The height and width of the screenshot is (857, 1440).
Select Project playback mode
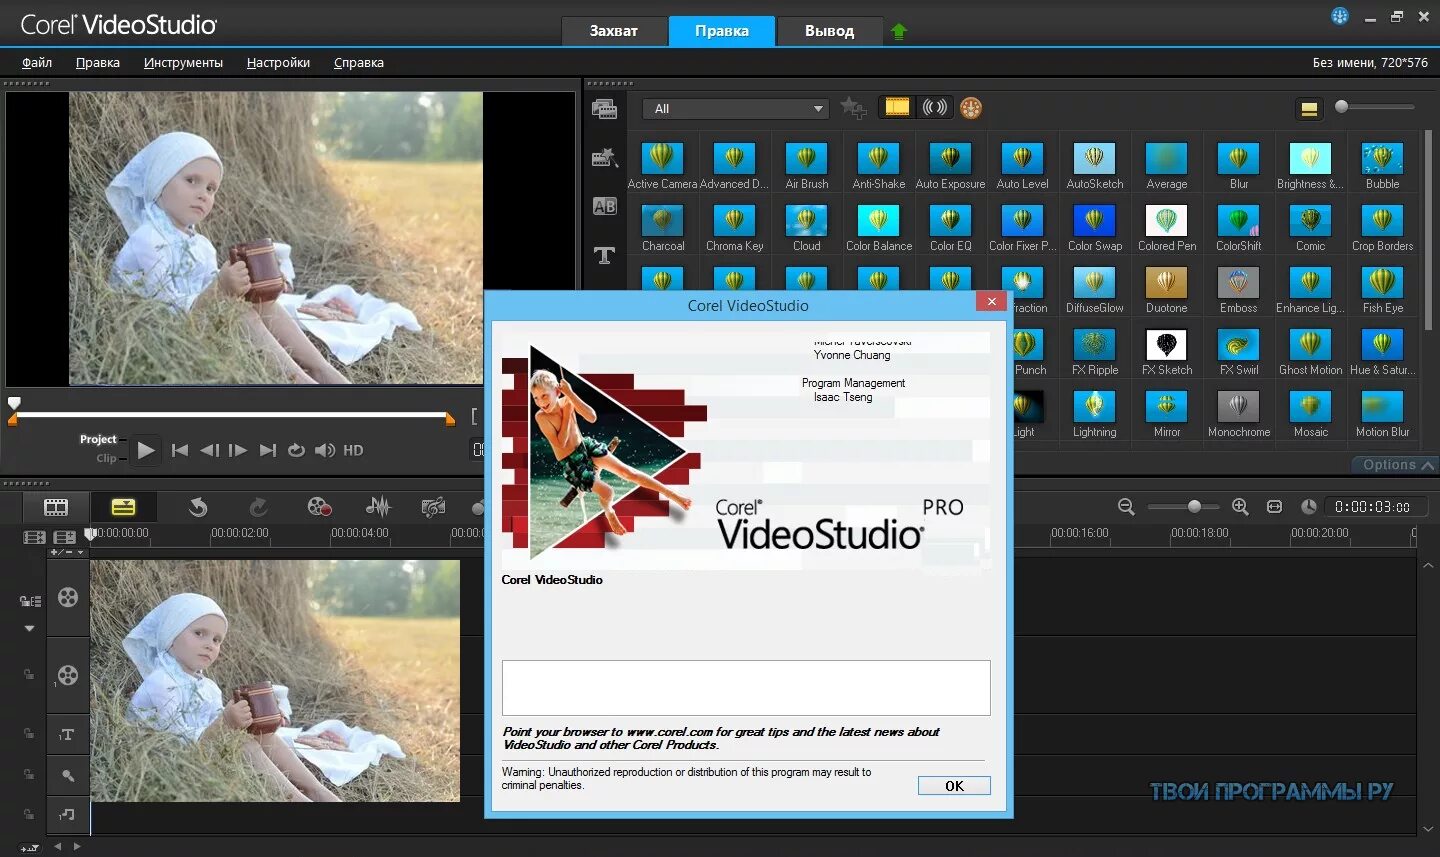pyautogui.click(x=98, y=439)
